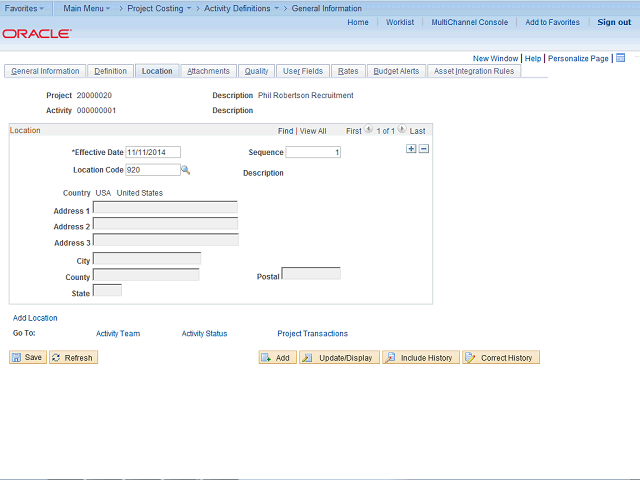Expand Project Costing breadcrumb dropdown
Screen dimensions: 640x480
coord(159,8)
